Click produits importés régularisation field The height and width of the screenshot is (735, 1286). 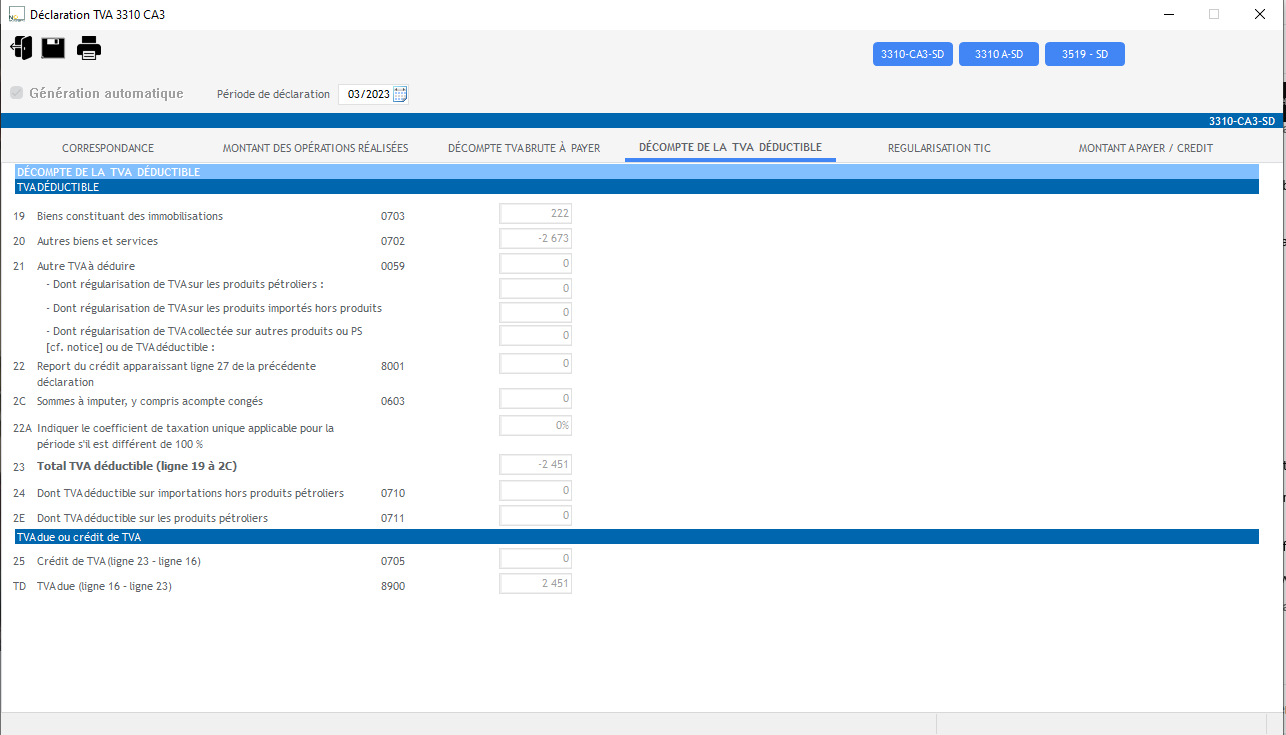point(535,312)
